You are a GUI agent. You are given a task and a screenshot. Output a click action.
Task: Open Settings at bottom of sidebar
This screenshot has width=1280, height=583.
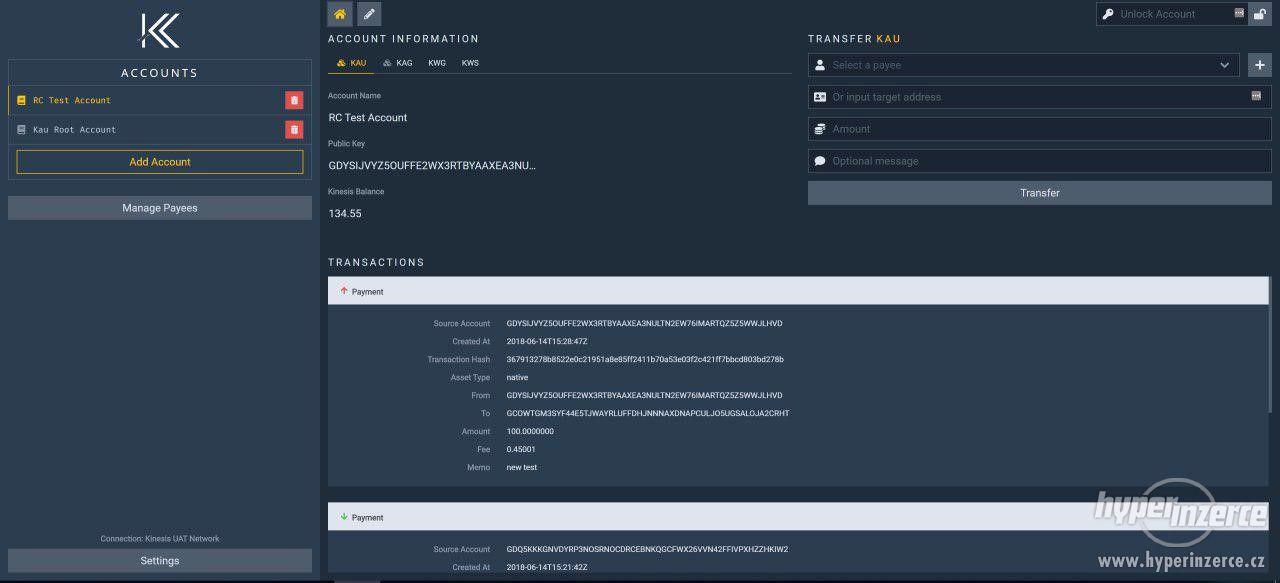point(160,561)
